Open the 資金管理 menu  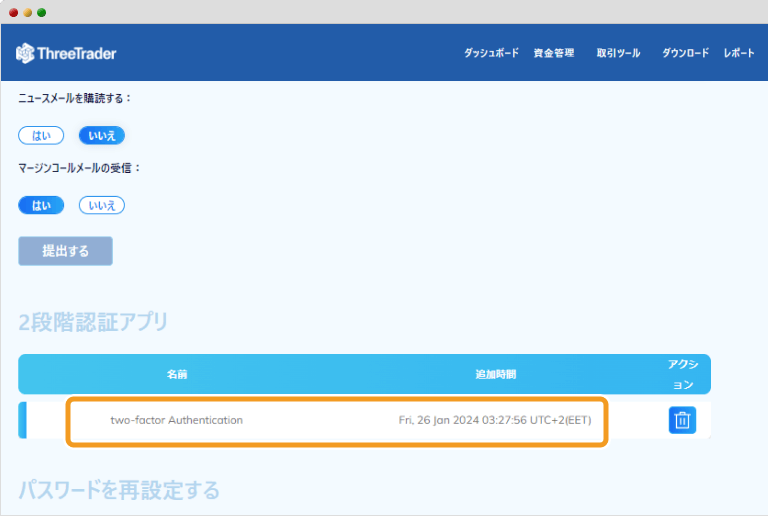point(554,53)
